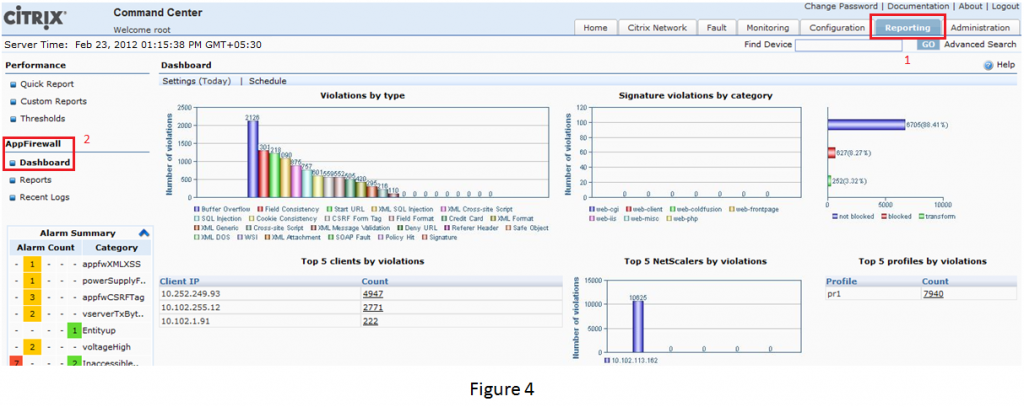Switch to the Monitoring tab
Image resolution: width=1024 pixels, height=407 pixels.
coord(767,28)
